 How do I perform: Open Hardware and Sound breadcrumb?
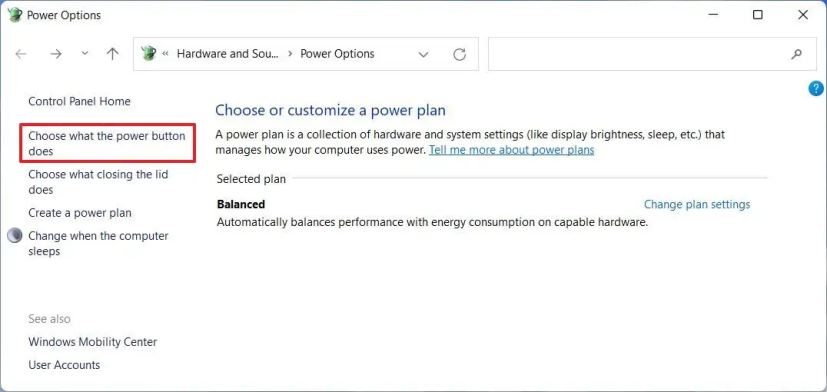227,54
